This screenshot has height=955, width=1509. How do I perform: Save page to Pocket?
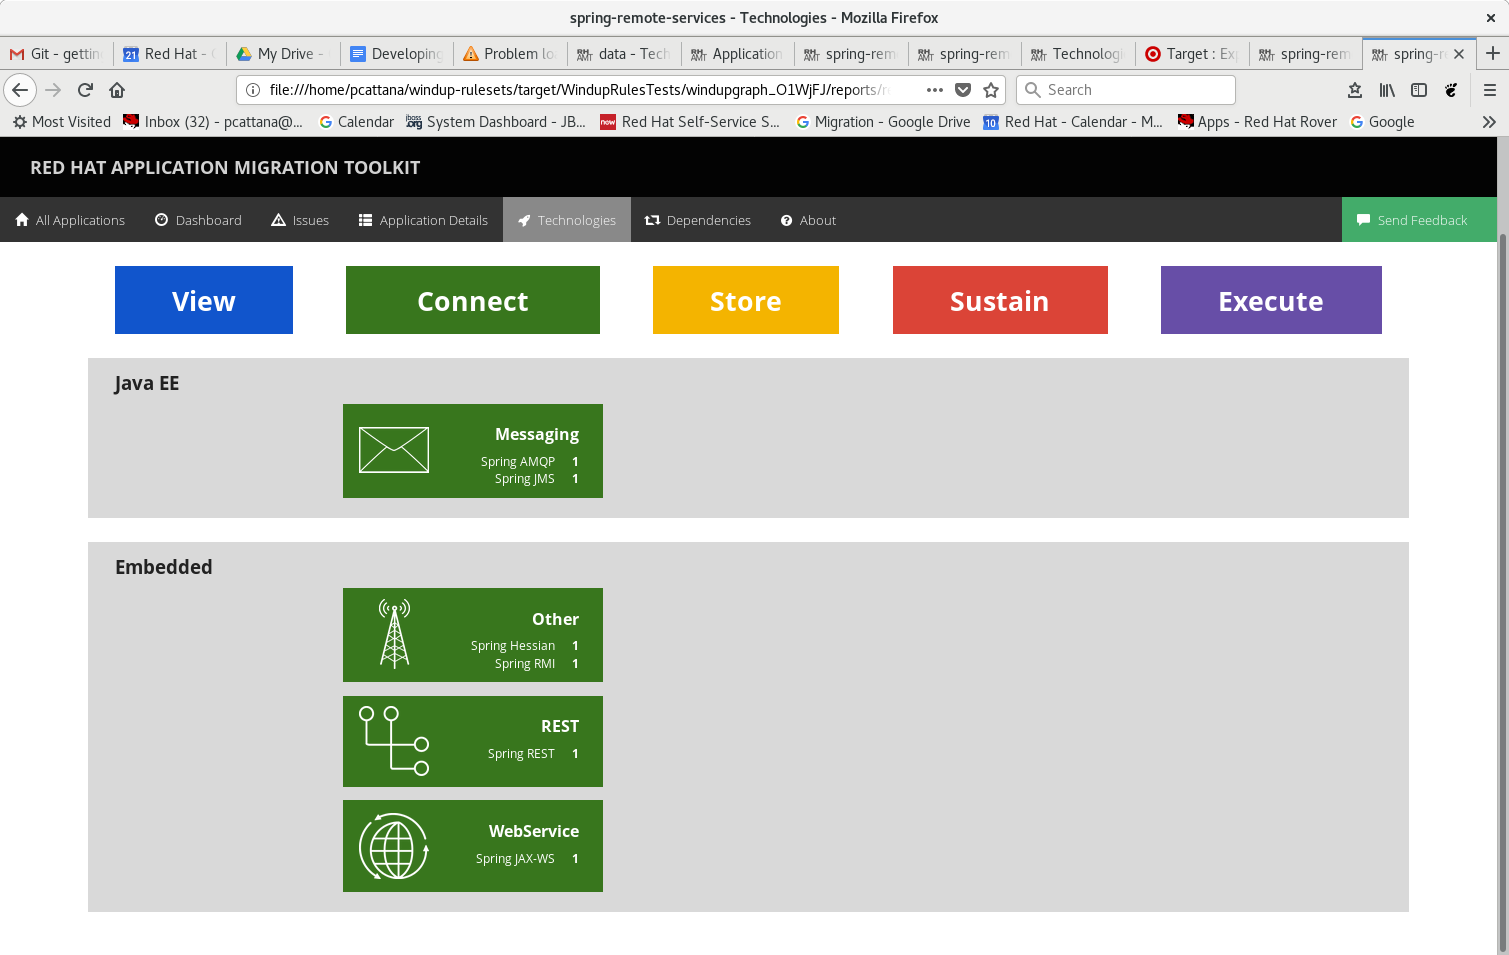[963, 90]
